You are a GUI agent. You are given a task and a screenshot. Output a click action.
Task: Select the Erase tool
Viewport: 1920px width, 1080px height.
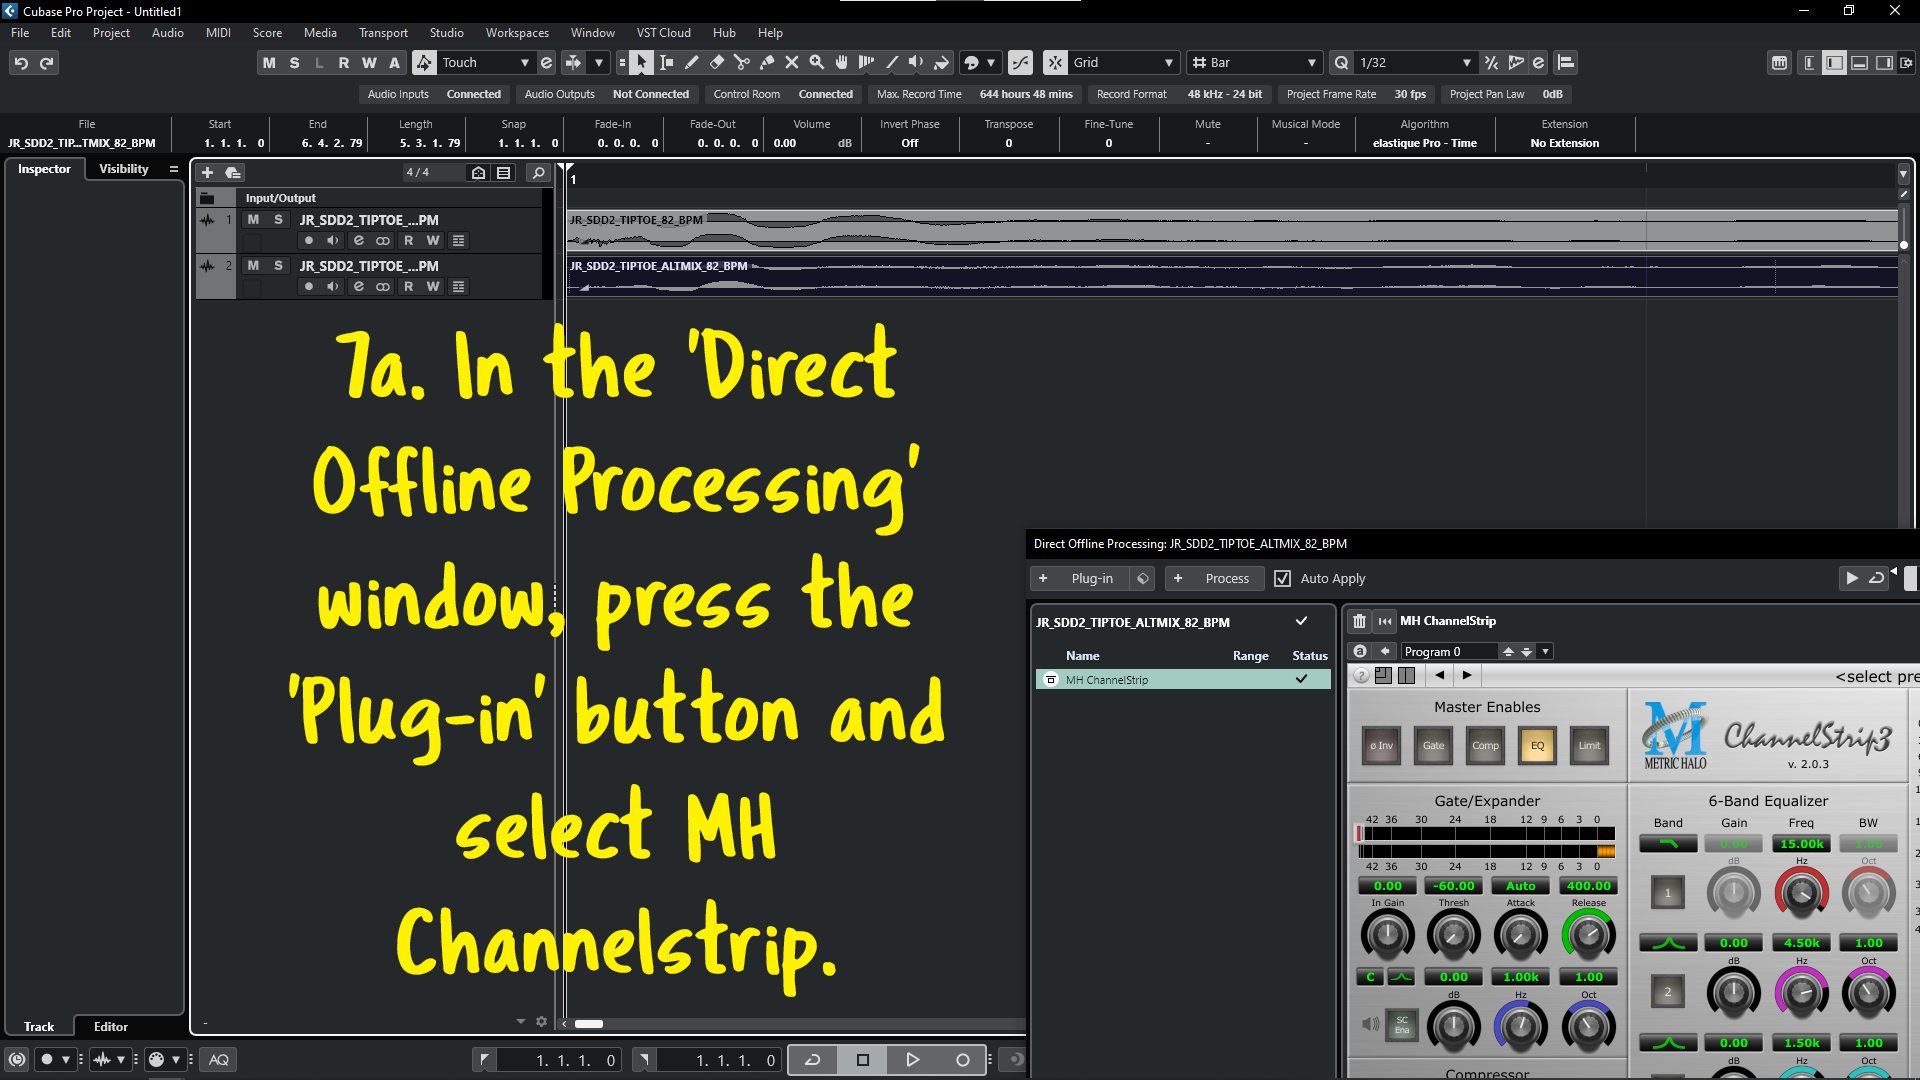click(x=716, y=62)
